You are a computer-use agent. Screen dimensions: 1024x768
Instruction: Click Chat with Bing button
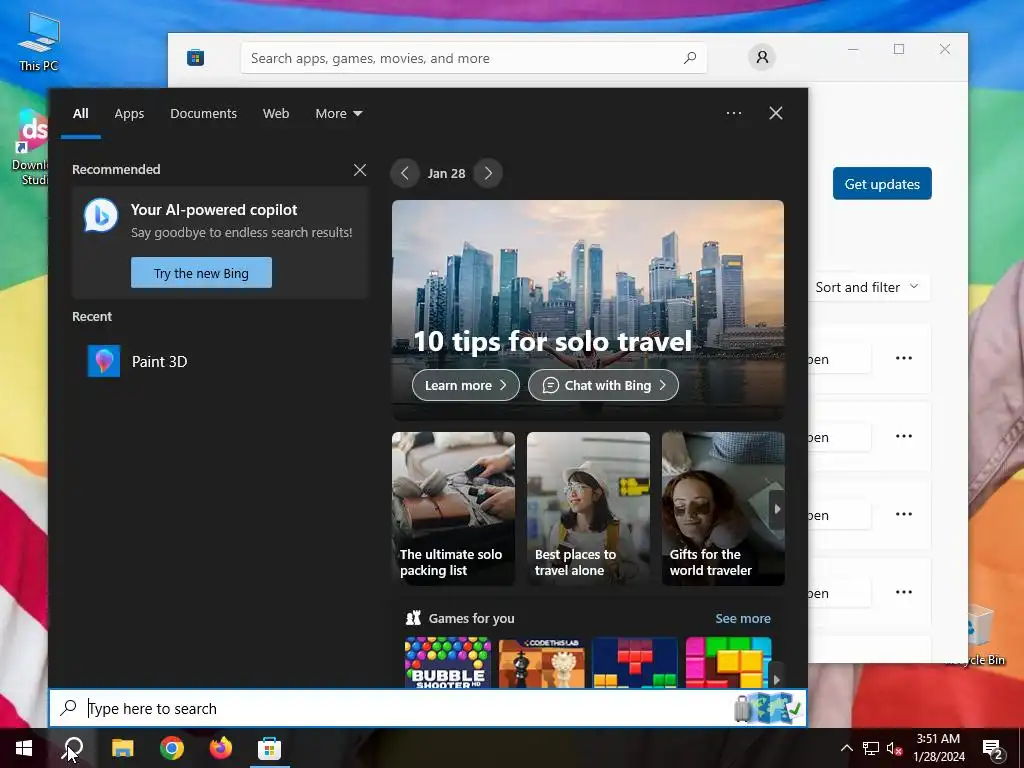(x=603, y=385)
